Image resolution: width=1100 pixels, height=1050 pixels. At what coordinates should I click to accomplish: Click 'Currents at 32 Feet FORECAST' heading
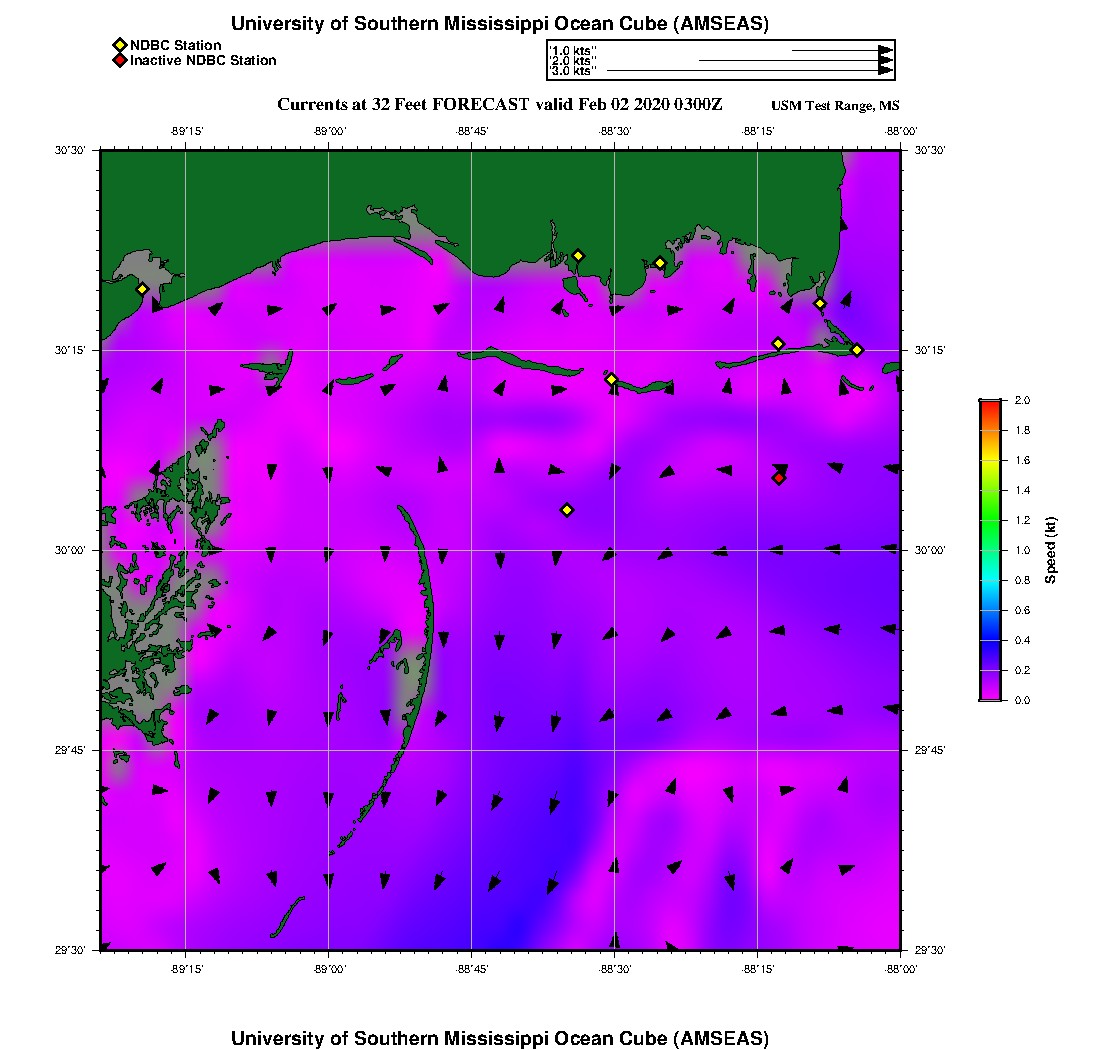click(403, 105)
